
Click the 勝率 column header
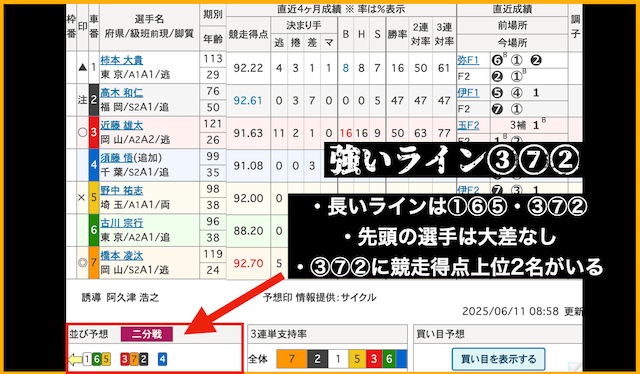tap(397, 35)
